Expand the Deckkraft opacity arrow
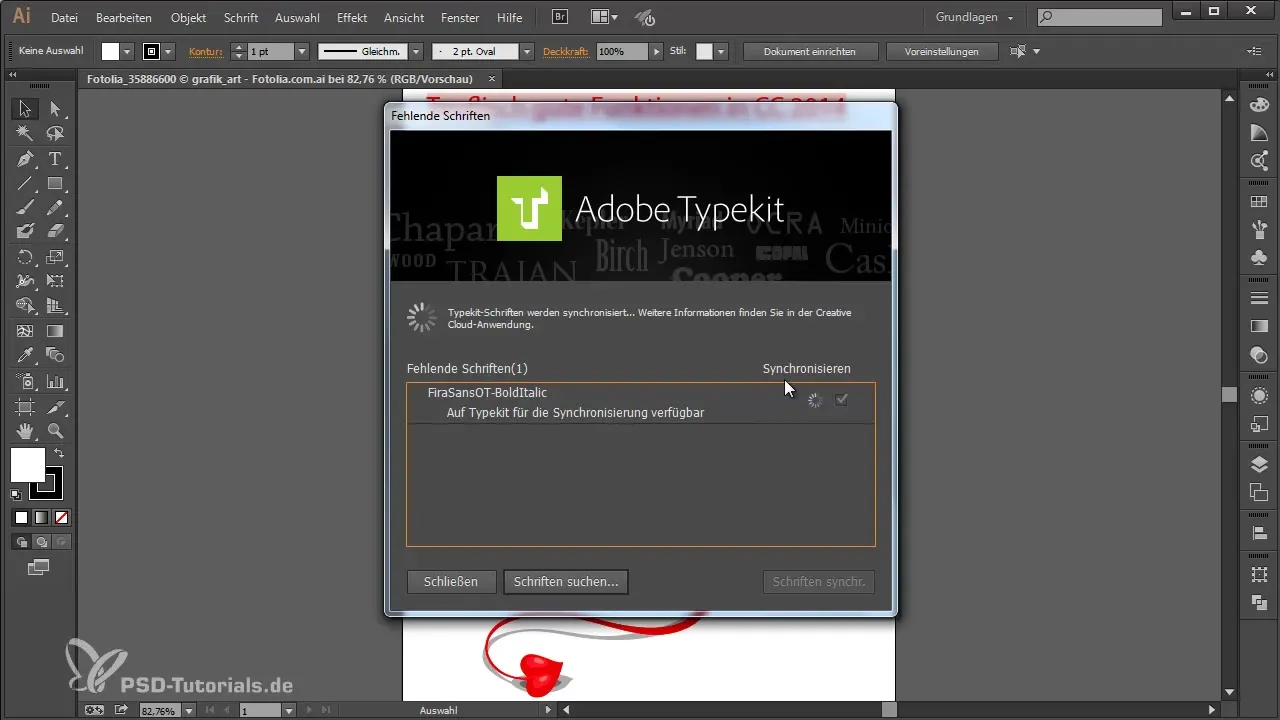The width and height of the screenshot is (1280, 720). pos(656,51)
